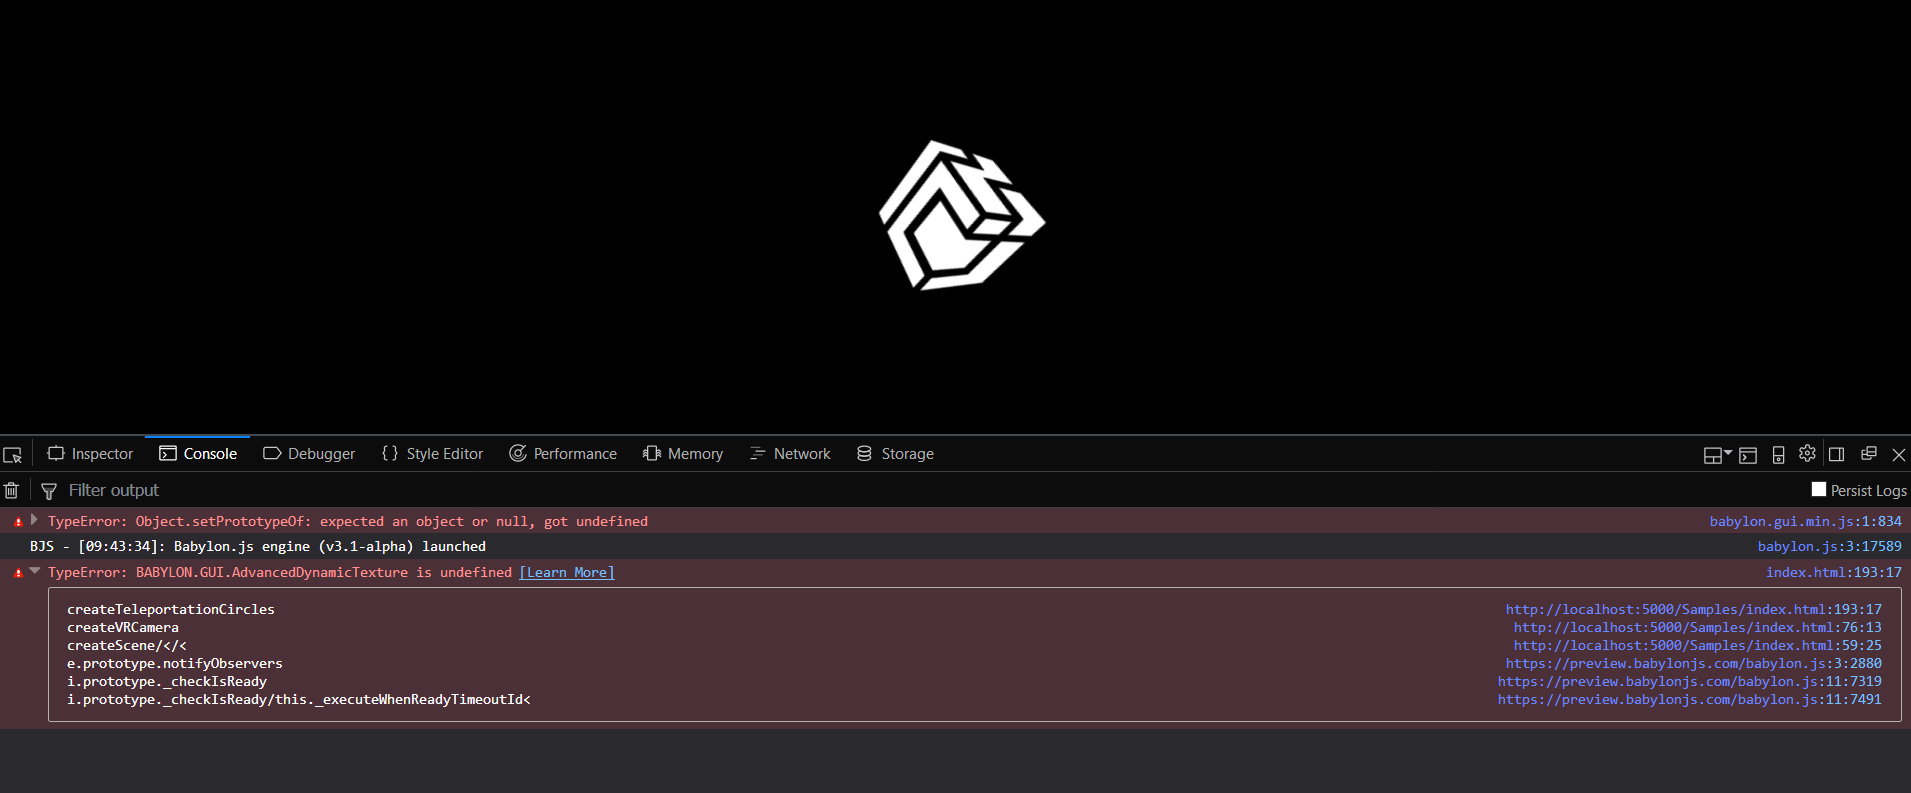Expand the setPrototypeOf TypeError stack trace
The height and width of the screenshot is (793, 1911).
34,520
